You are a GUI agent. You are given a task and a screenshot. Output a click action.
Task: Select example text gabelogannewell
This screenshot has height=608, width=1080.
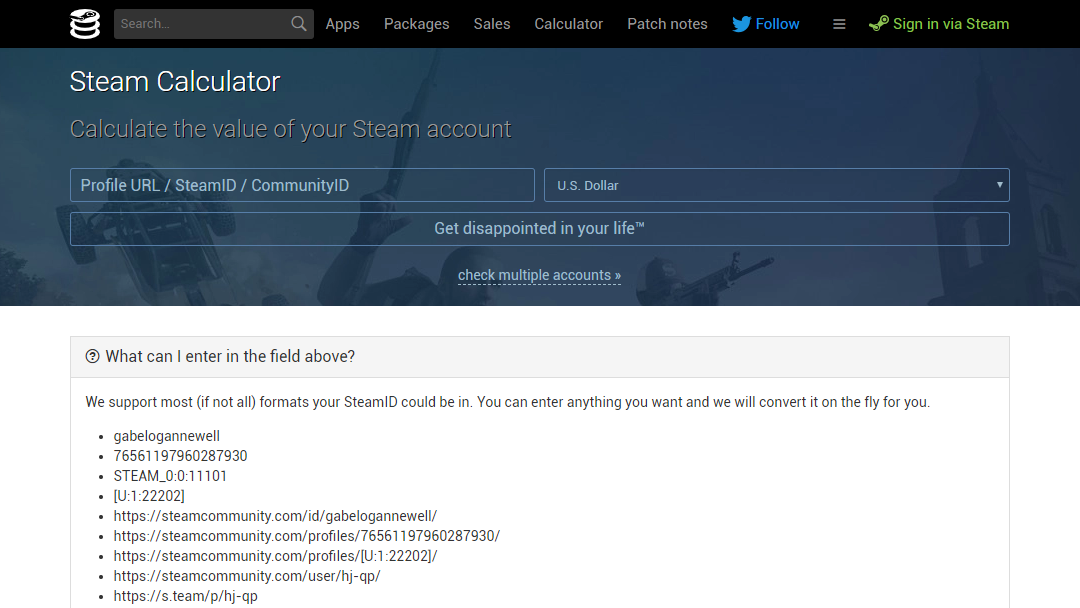tap(167, 436)
